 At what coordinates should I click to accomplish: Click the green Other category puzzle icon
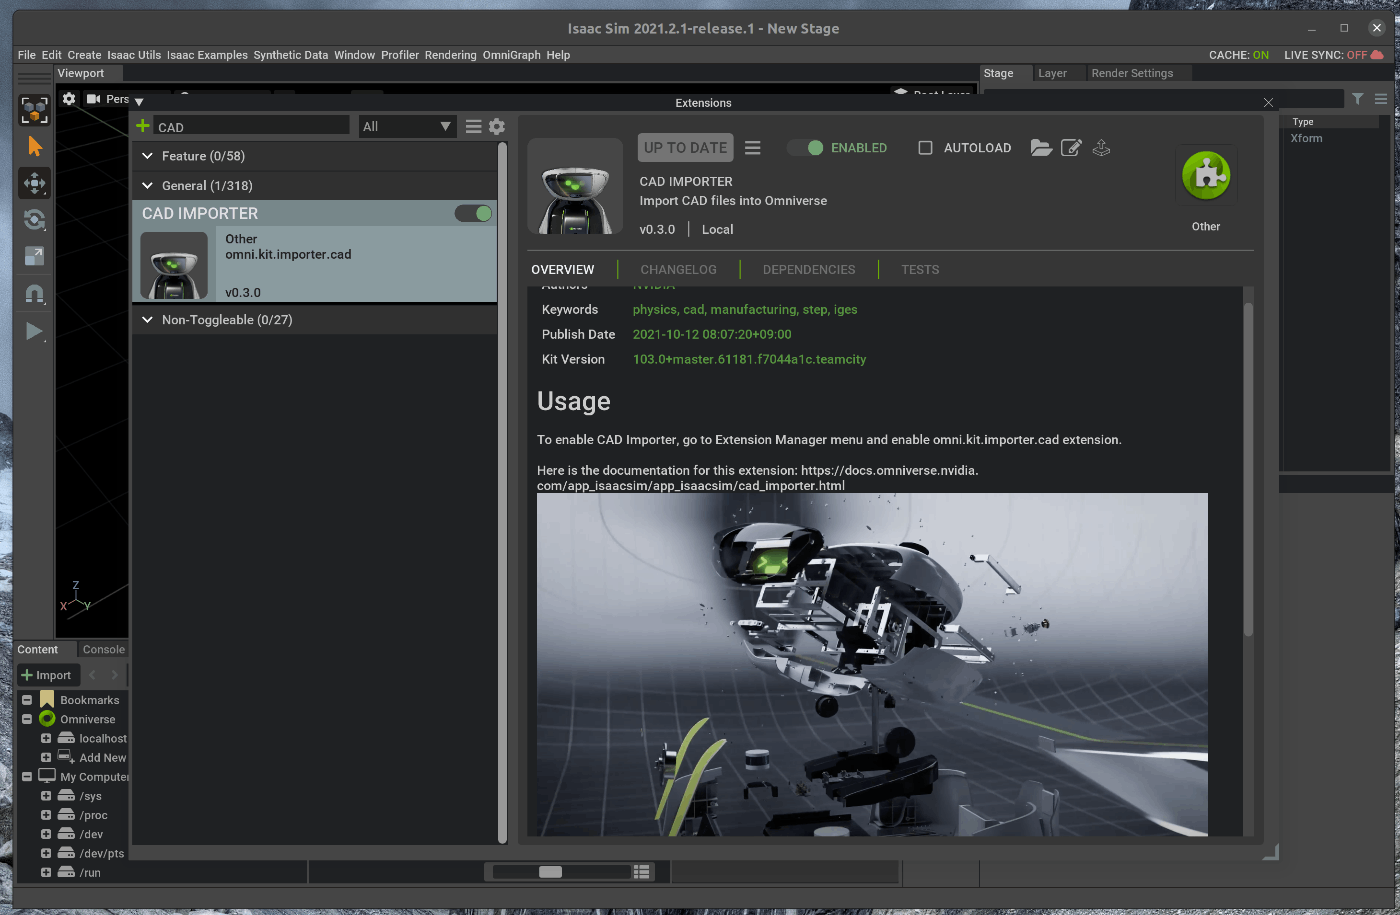tap(1206, 175)
